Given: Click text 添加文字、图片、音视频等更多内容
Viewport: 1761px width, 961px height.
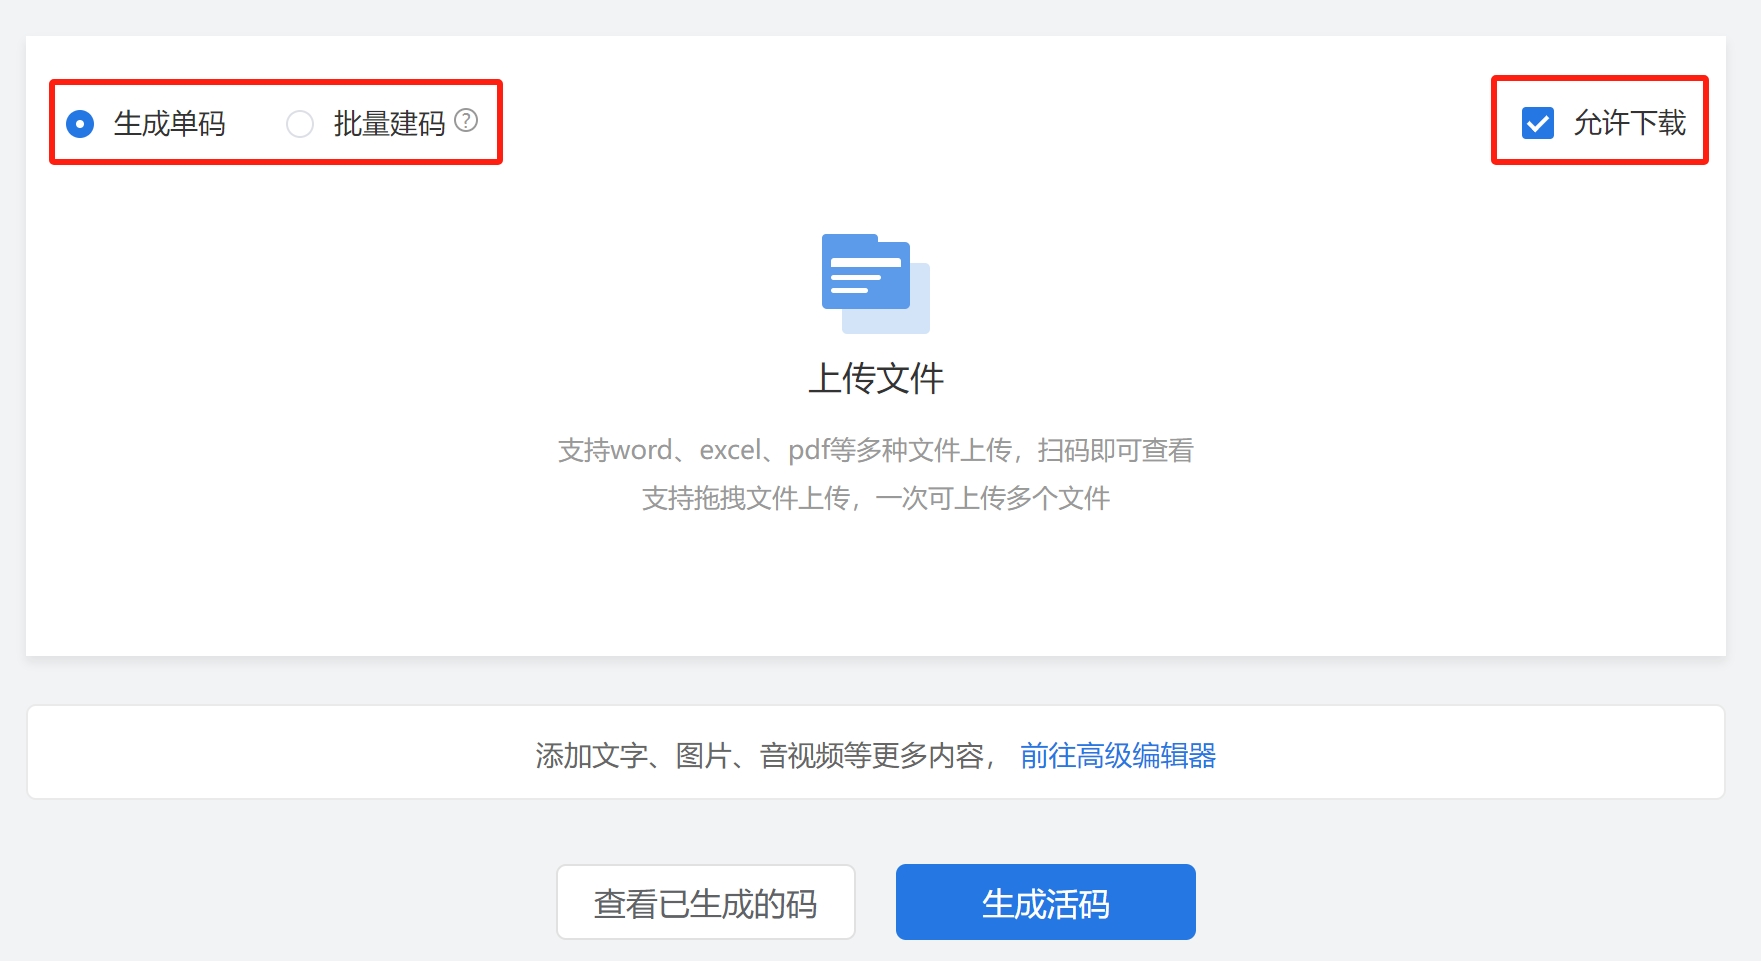Looking at the screenshot, I should point(760,755).
